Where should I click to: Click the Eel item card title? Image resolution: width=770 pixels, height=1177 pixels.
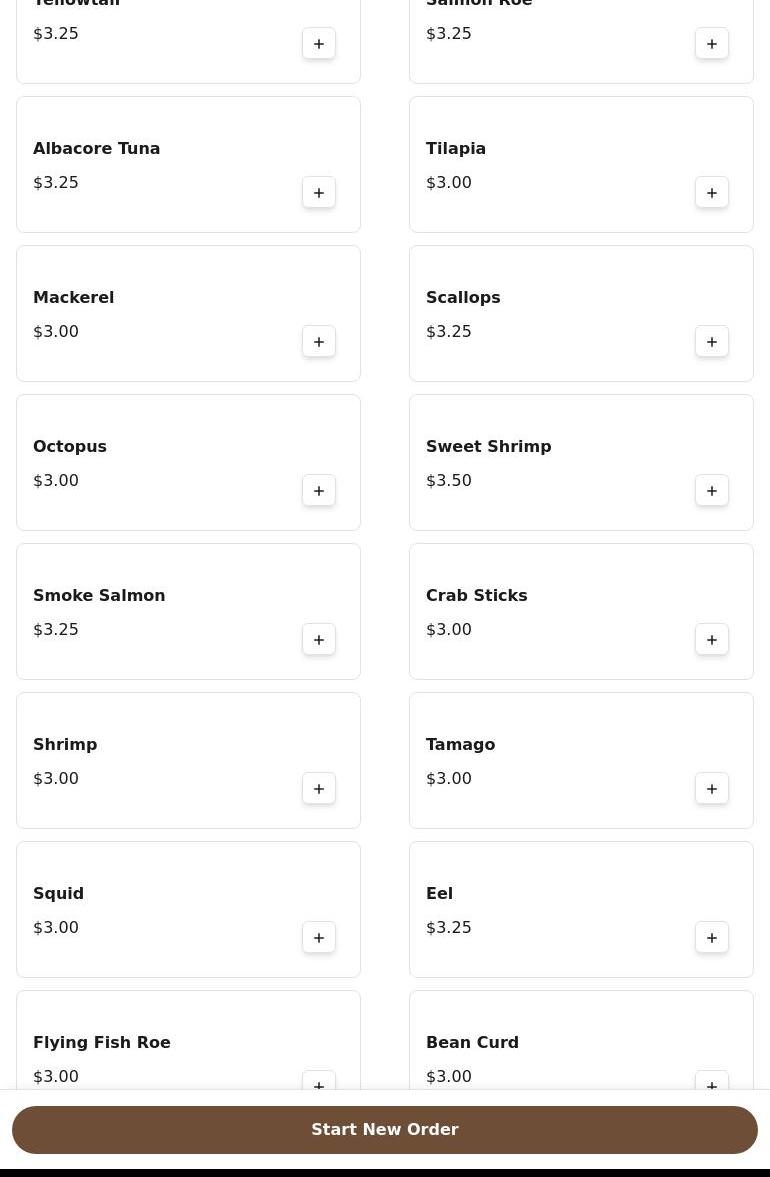coord(439,894)
